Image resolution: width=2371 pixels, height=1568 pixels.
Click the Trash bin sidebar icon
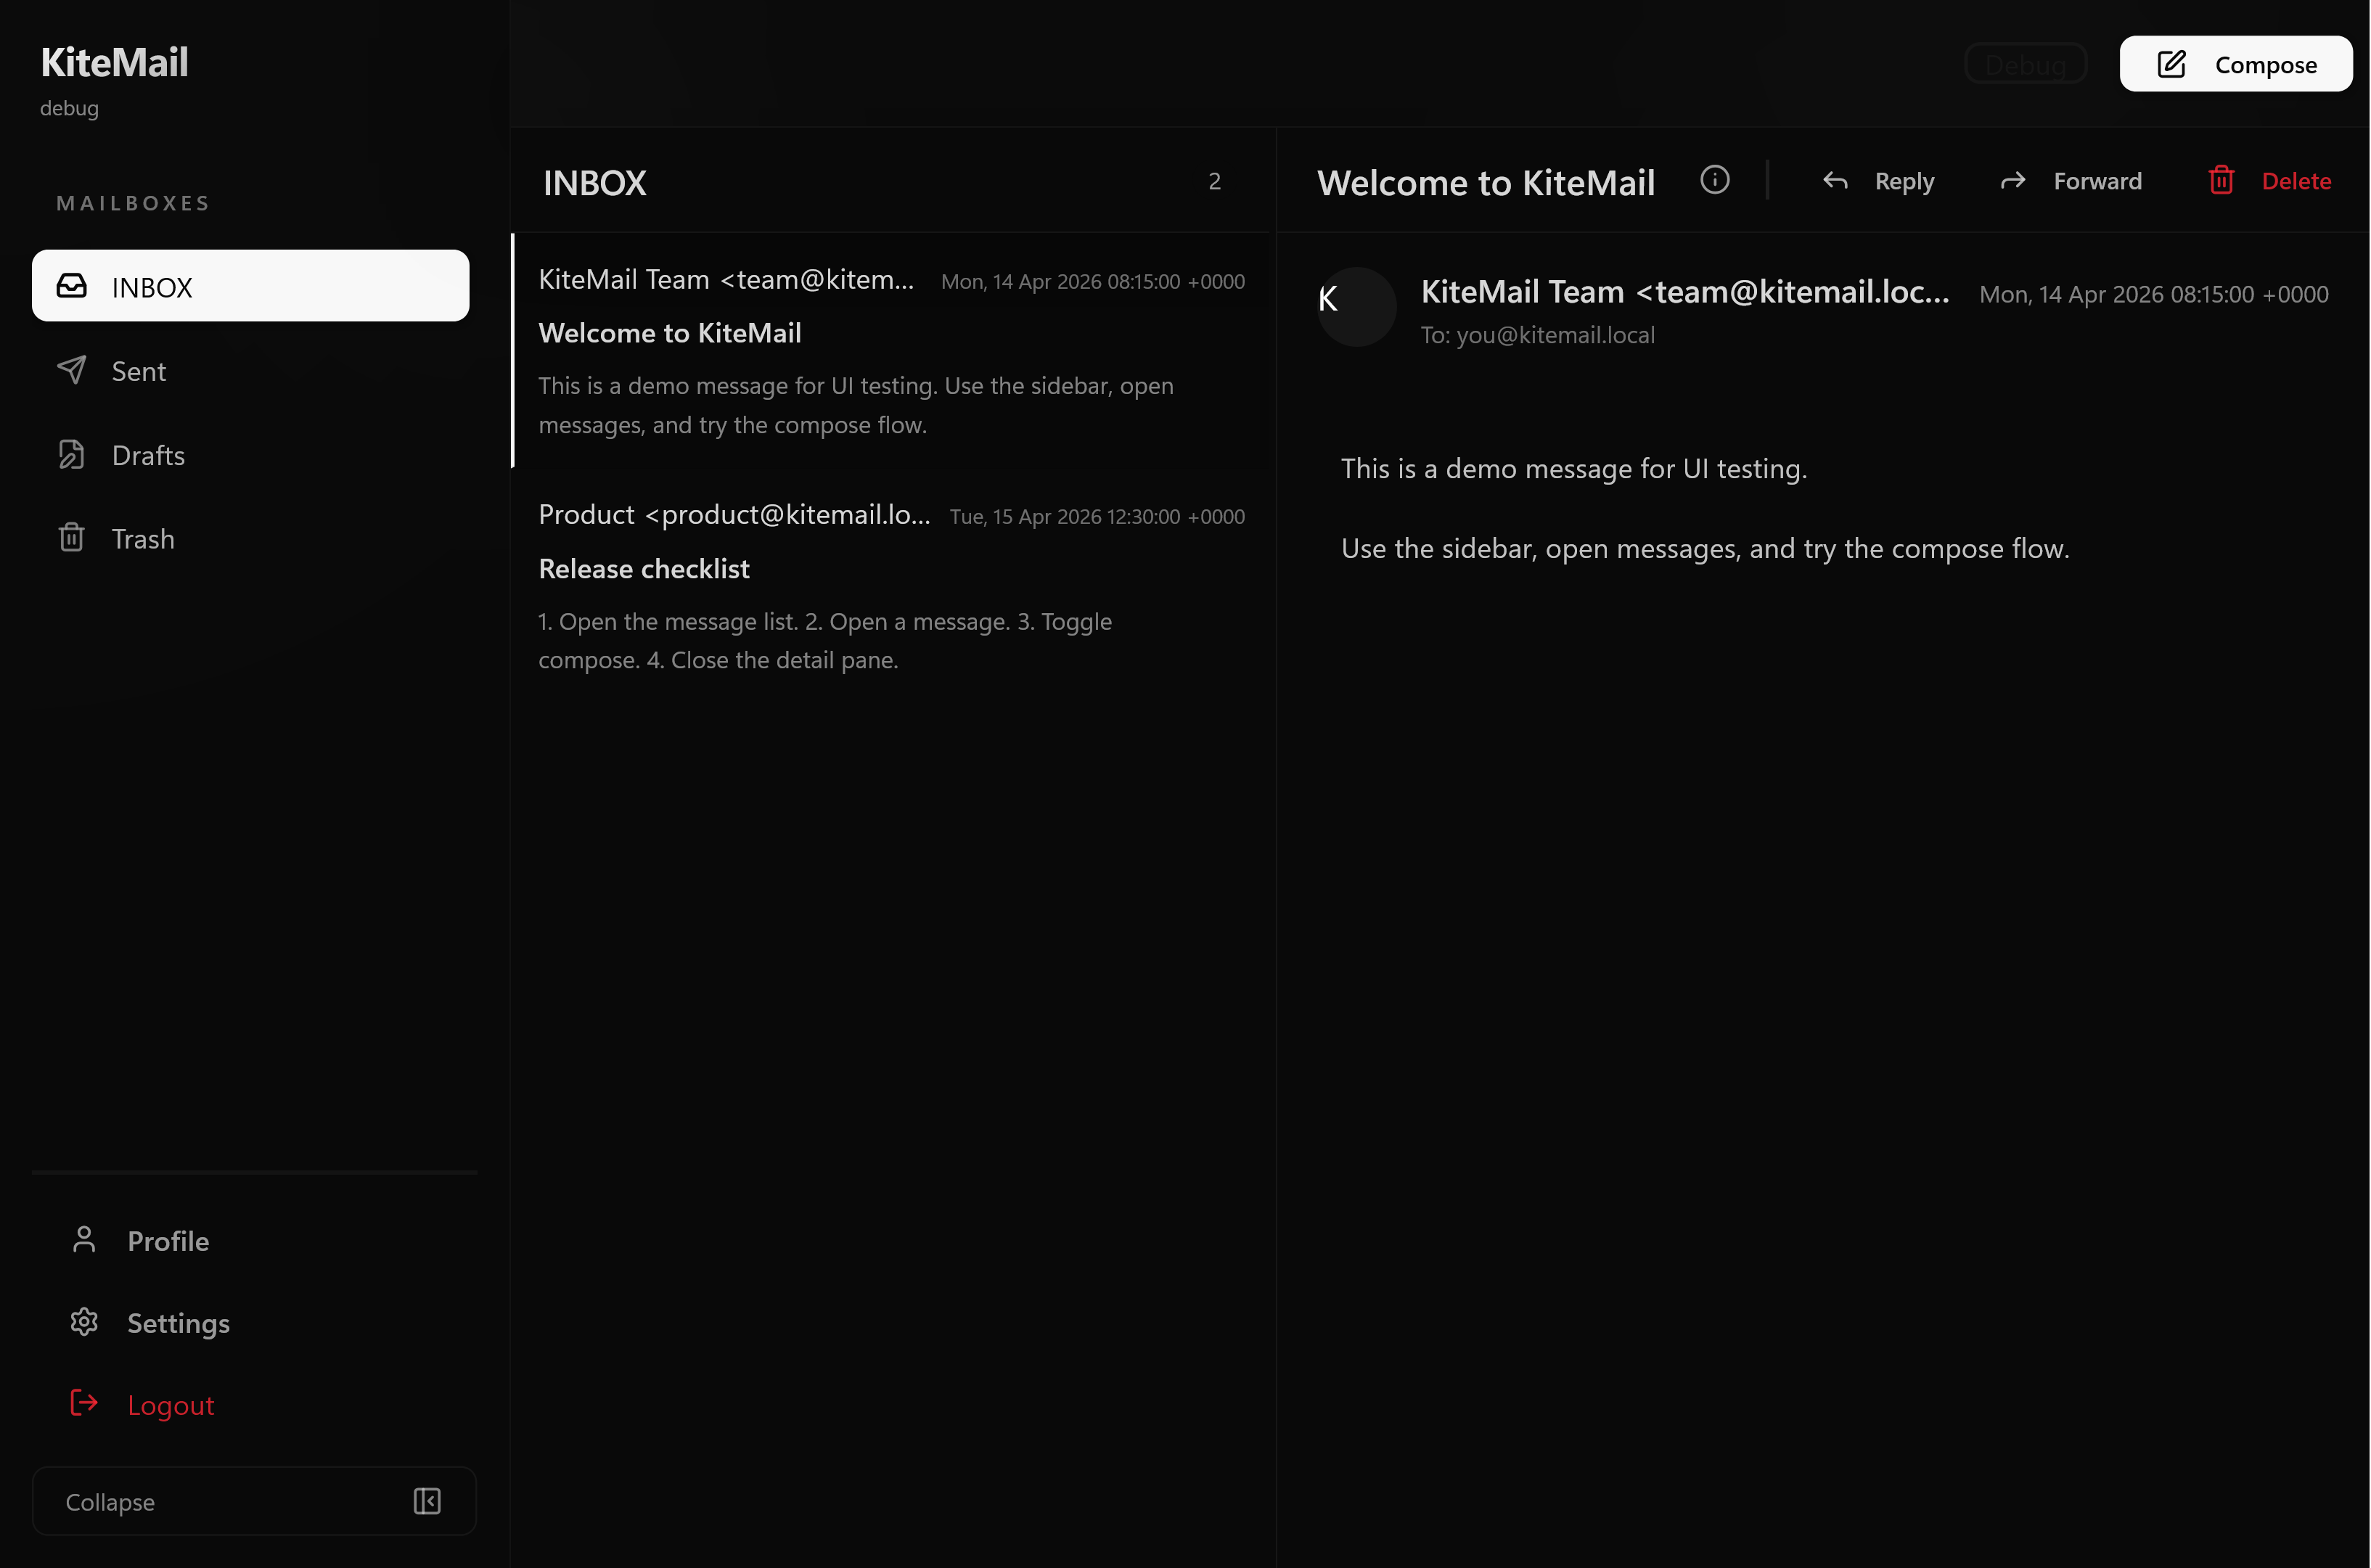point(72,538)
